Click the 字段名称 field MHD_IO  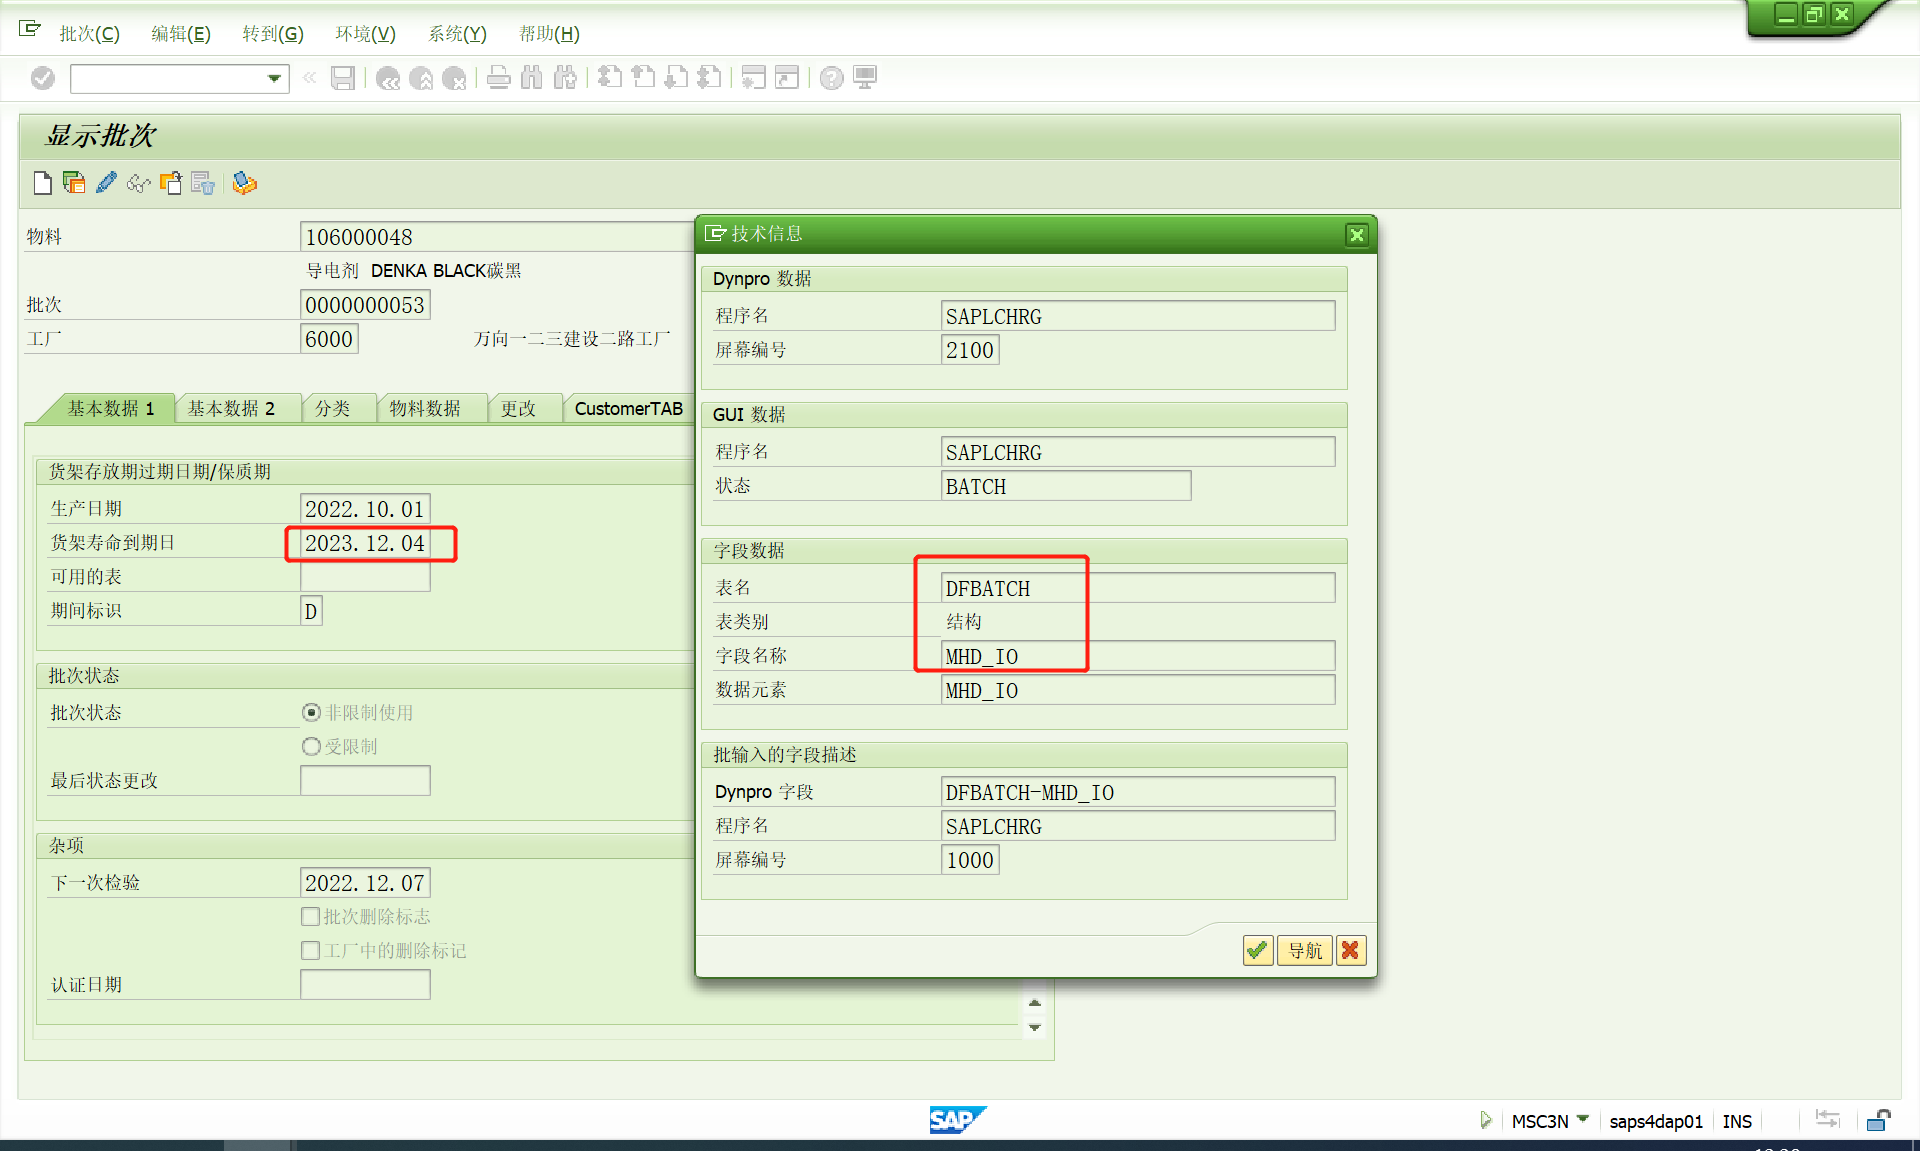pos(1138,656)
